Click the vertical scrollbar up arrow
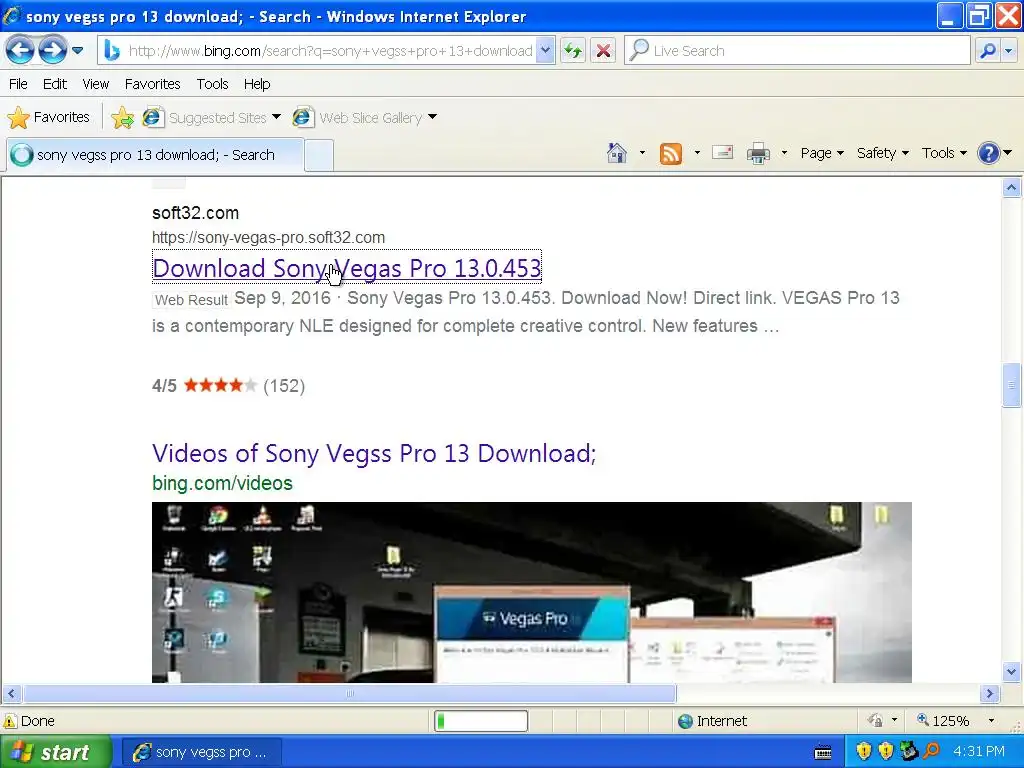Viewport: 1024px width, 768px height. [1012, 188]
